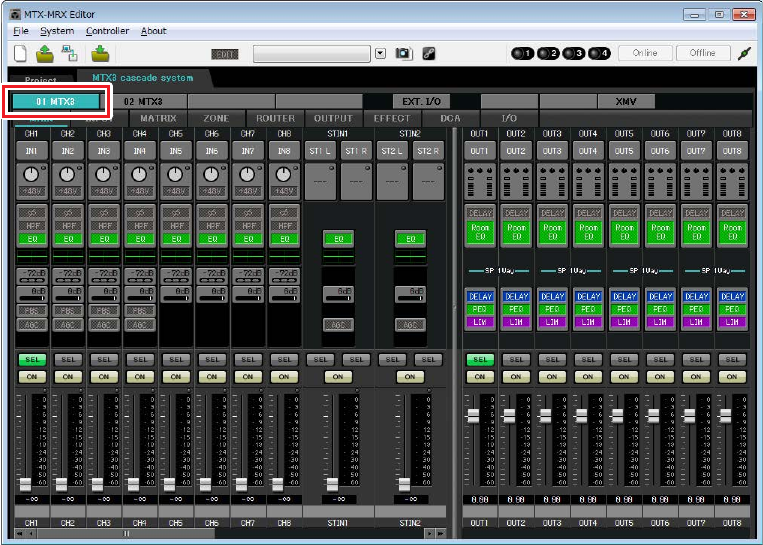Toggle the OUT1 Room EQ button

pos(480,232)
